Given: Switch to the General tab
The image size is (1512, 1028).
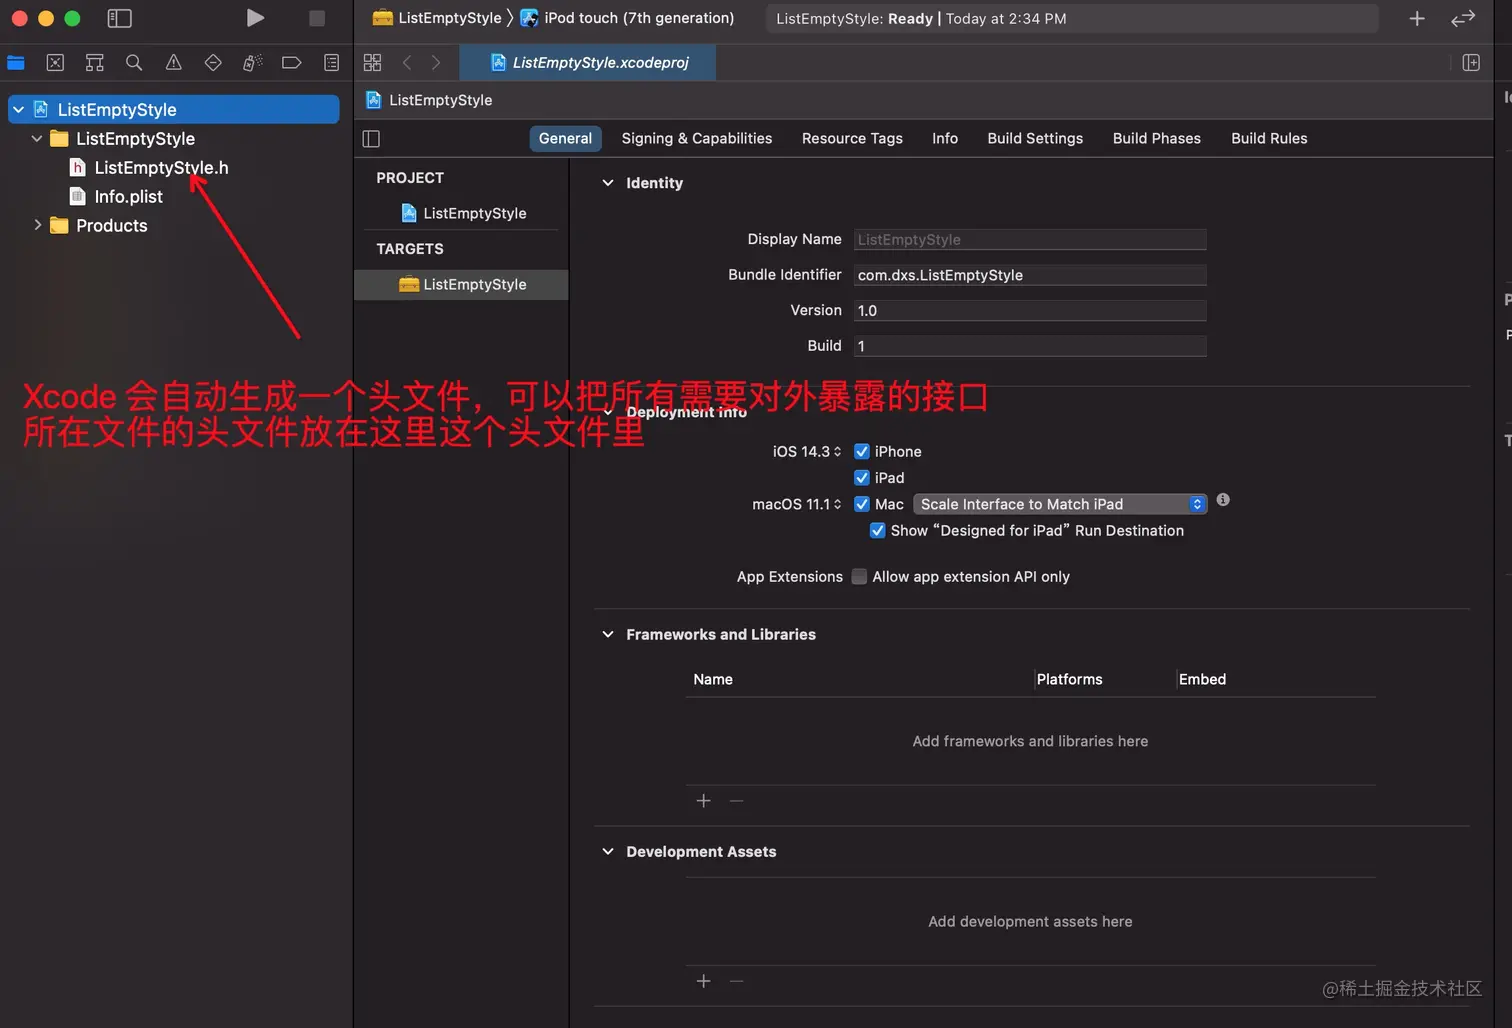Looking at the screenshot, I should pyautogui.click(x=565, y=139).
